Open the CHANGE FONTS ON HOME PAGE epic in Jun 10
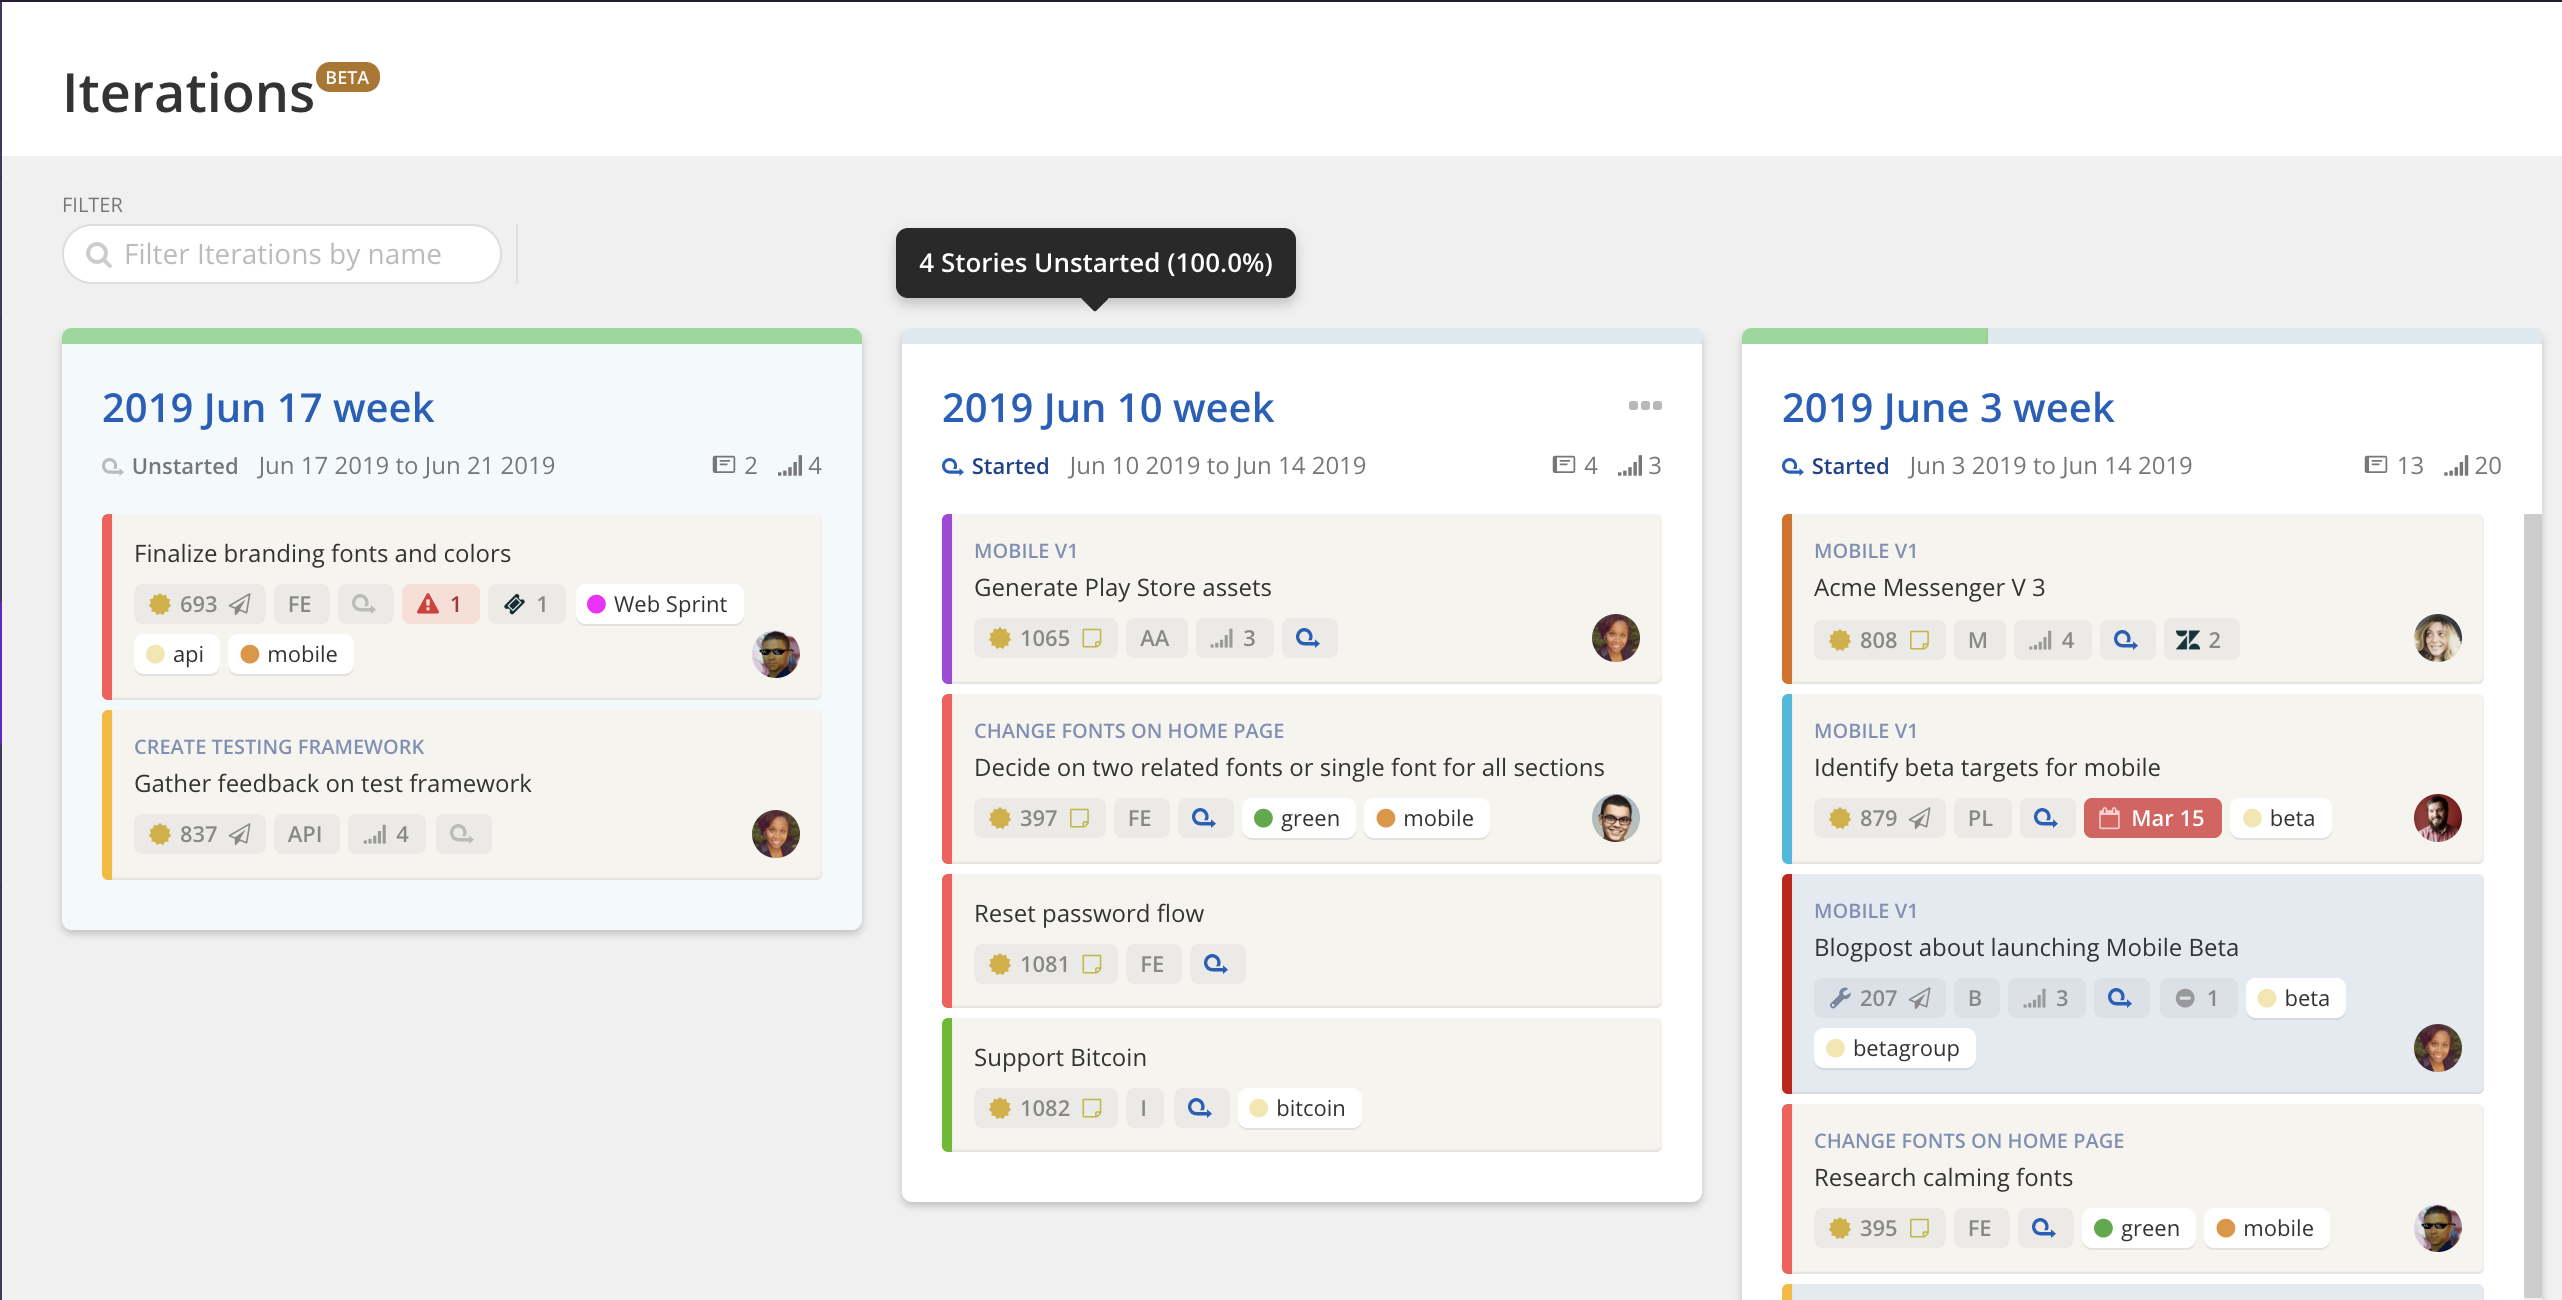Image resolution: width=2562 pixels, height=1300 pixels. pos(1129,731)
